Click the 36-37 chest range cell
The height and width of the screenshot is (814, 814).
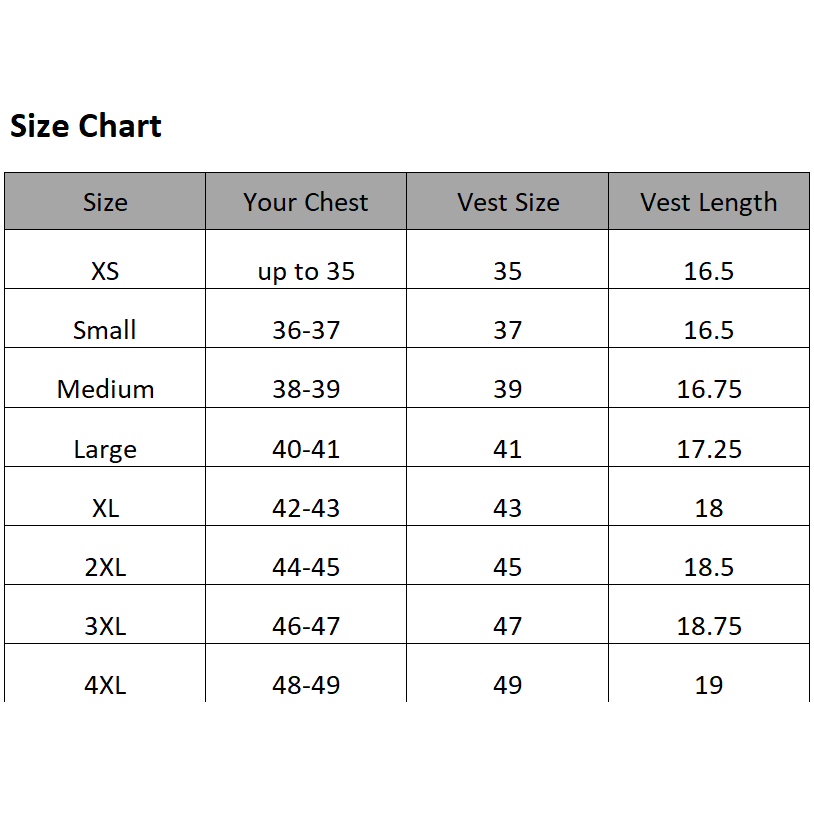click(306, 330)
